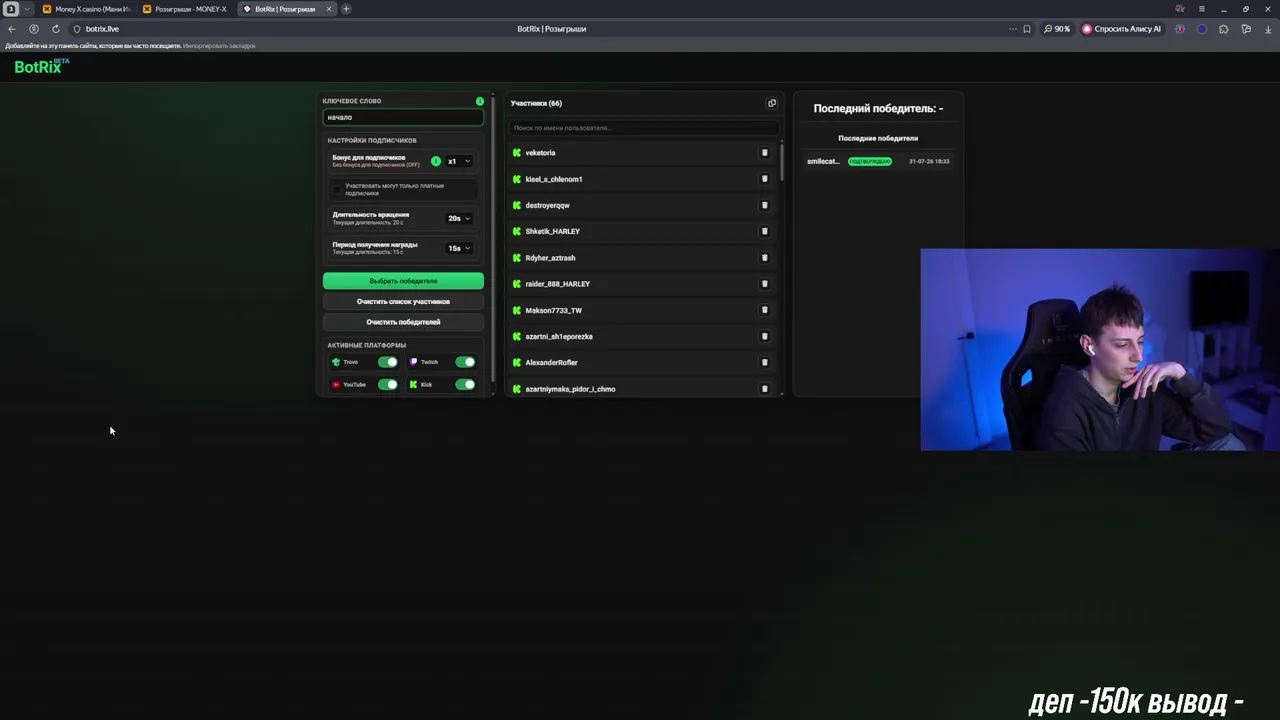Screen dimensions: 1280x720
Task: Close the BotRix | Розыгрыши tab
Action: coord(328,9)
